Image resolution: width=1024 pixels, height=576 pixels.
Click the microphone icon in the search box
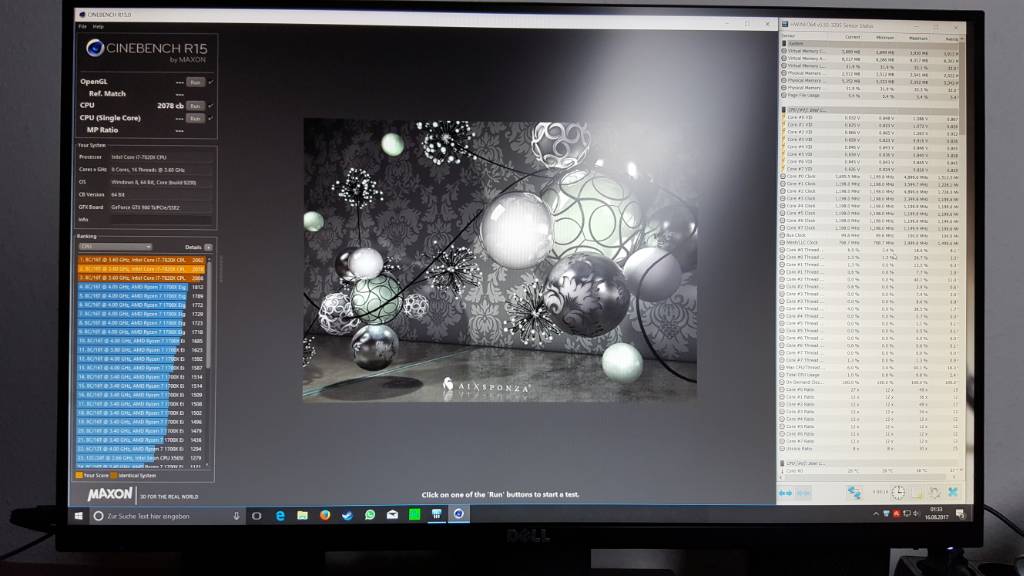[236, 516]
